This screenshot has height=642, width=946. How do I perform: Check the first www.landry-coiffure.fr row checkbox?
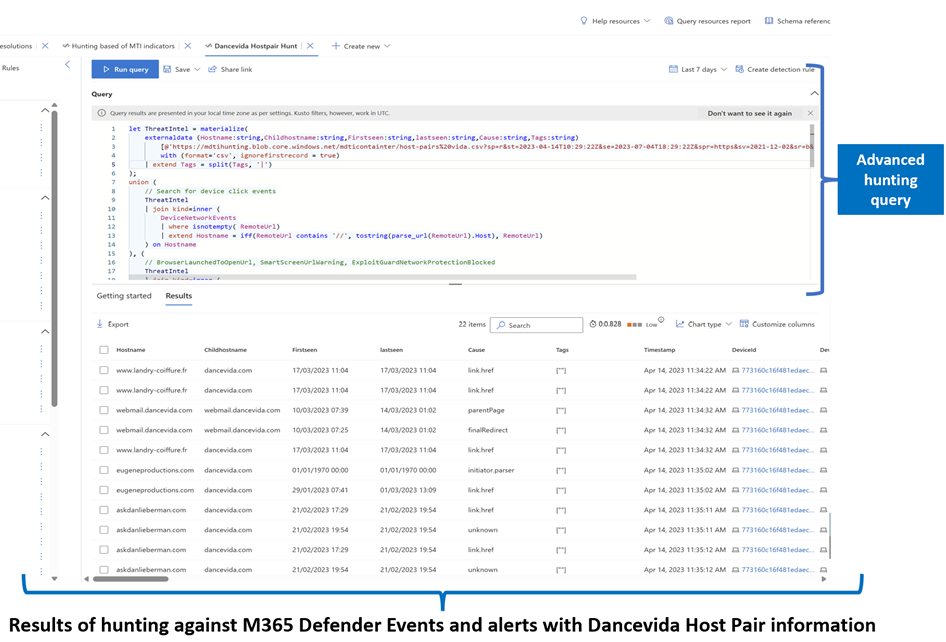104,370
